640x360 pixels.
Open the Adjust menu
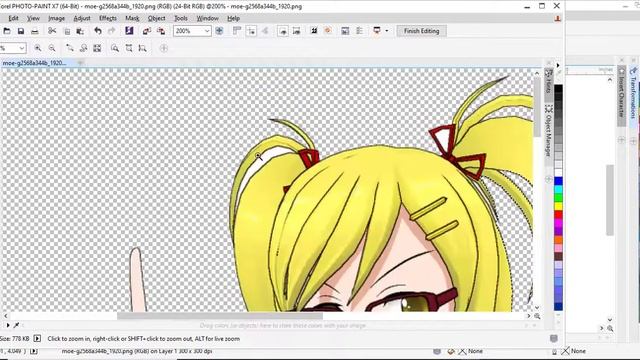click(82, 18)
